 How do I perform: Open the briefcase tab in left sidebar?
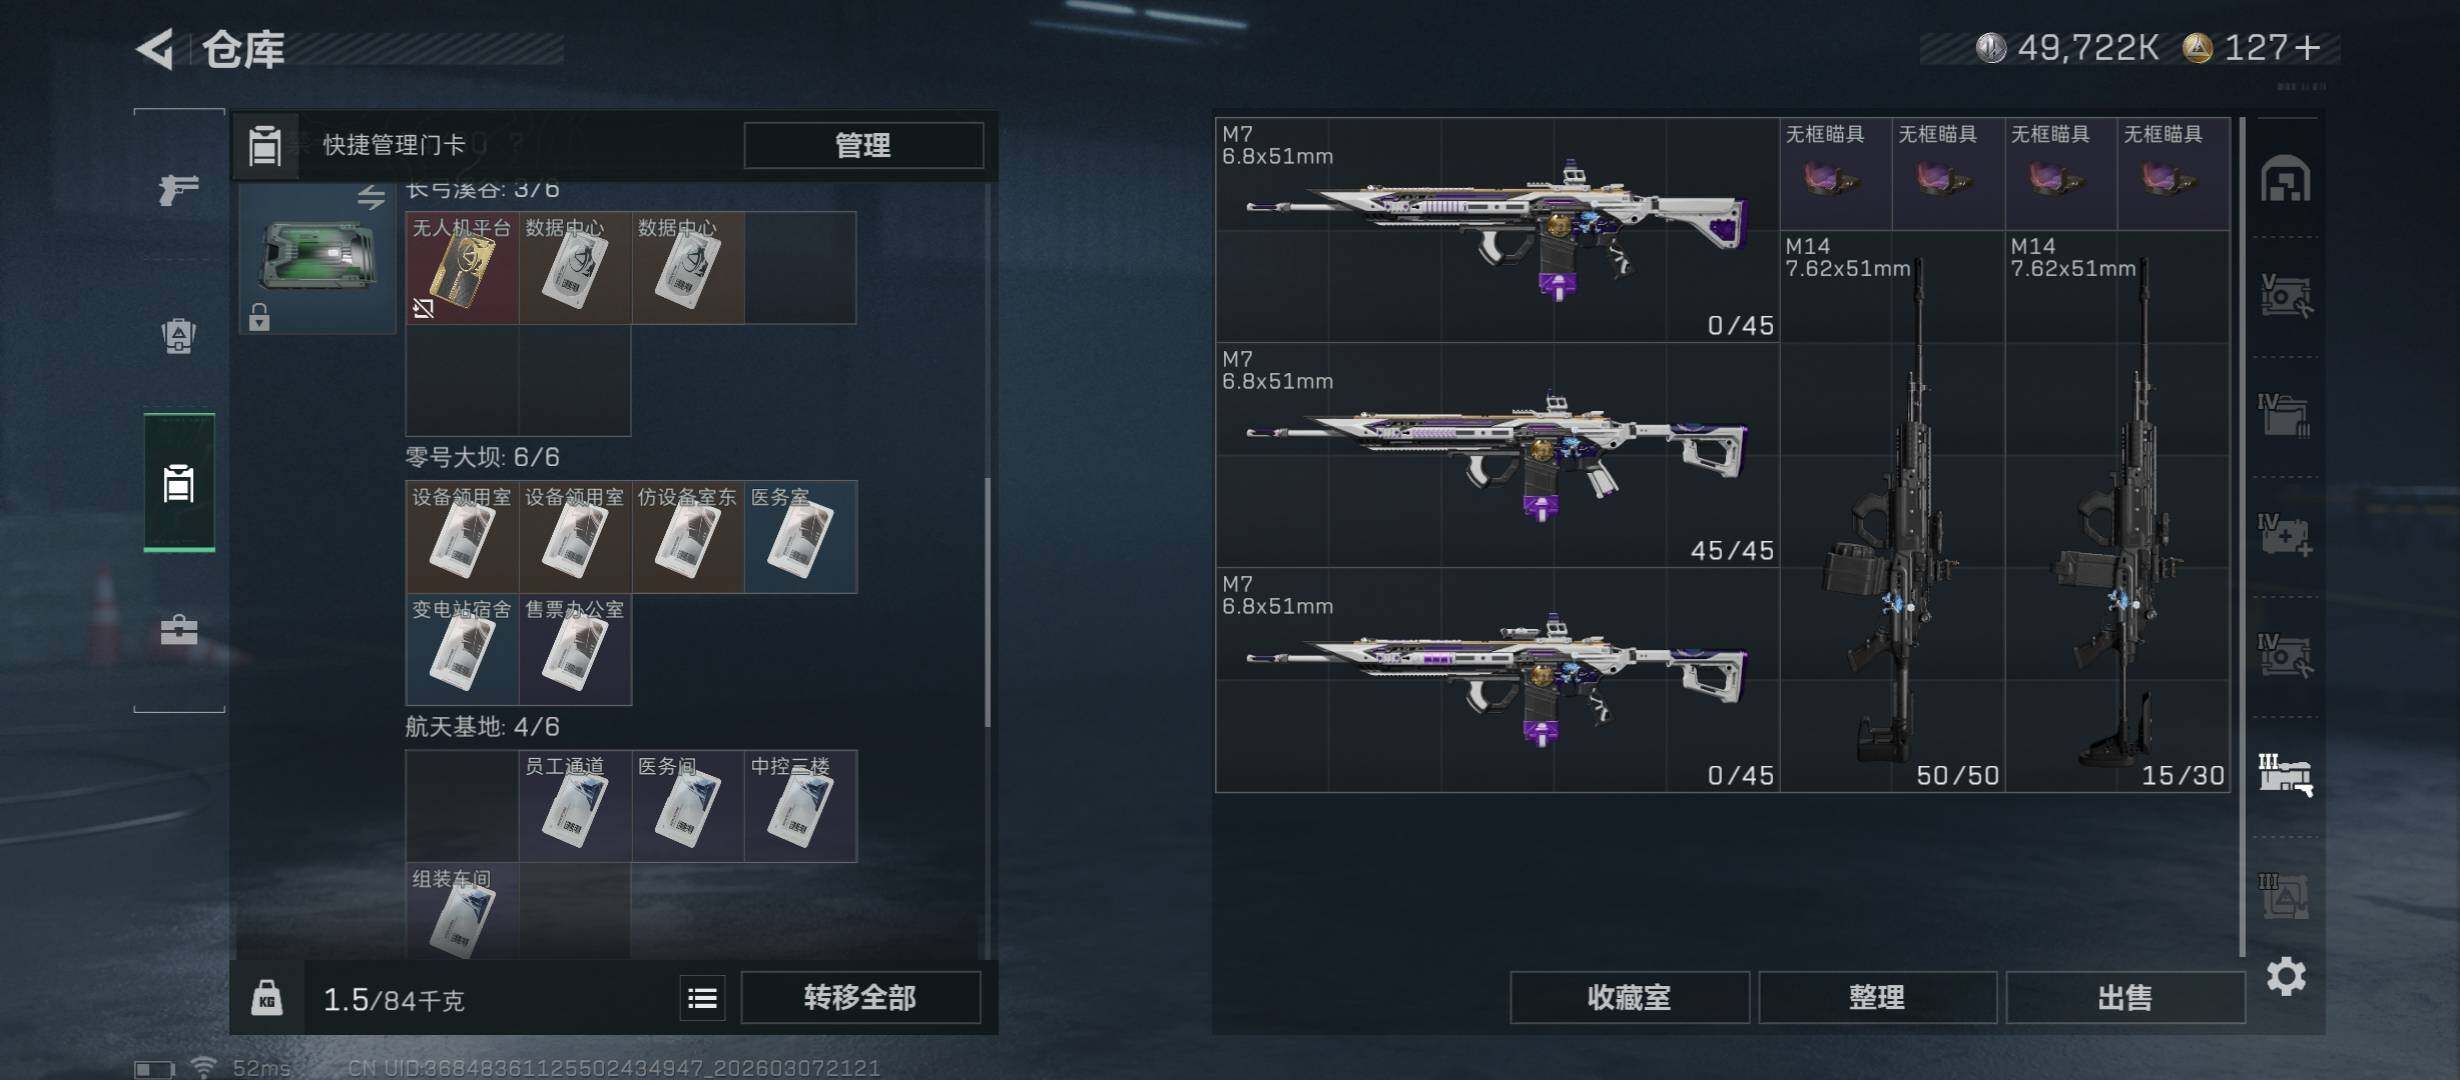[179, 630]
